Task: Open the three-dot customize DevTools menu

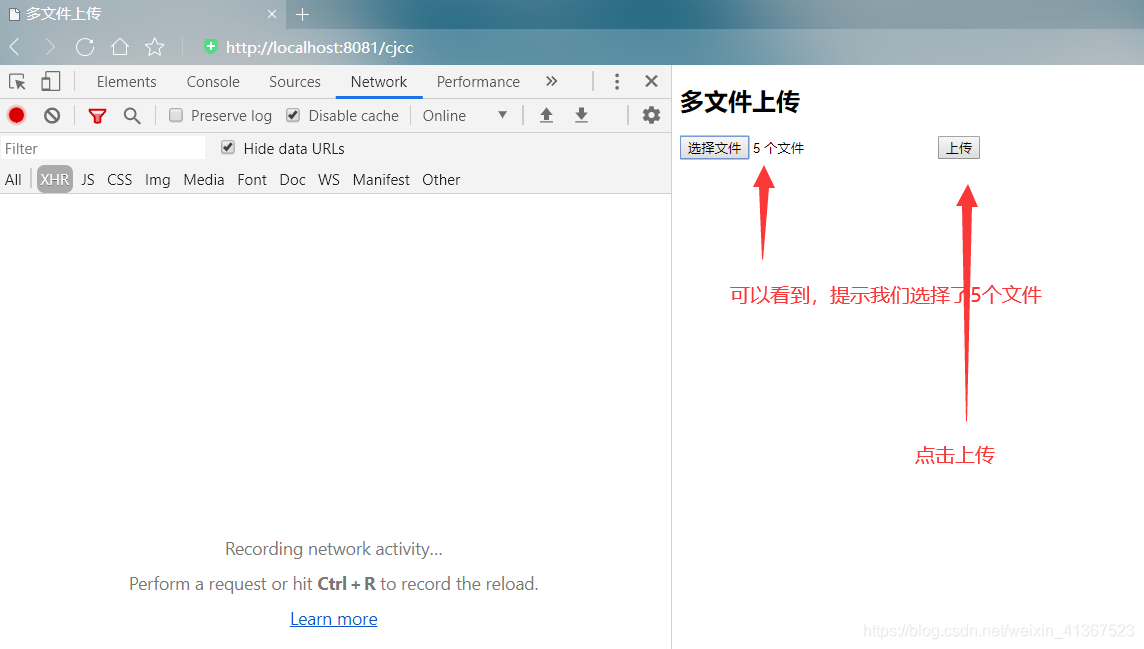Action: coord(617,81)
